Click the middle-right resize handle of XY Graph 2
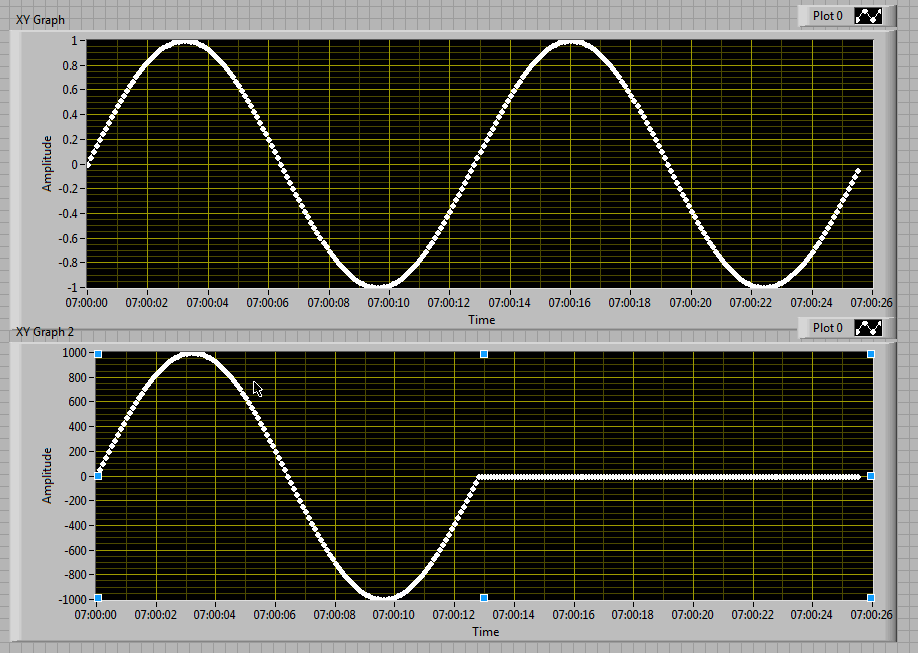918x653 pixels. click(871, 476)
